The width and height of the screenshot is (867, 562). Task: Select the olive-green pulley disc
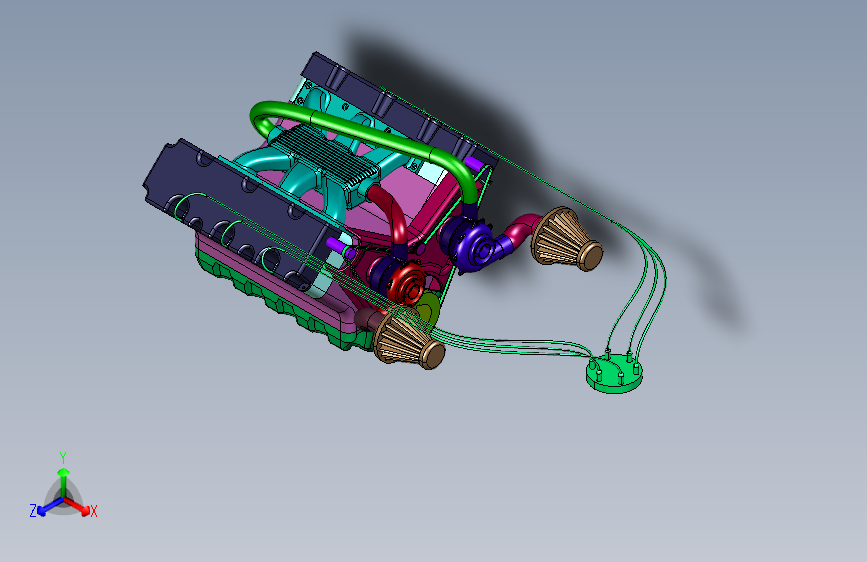[x=429, y=310]
